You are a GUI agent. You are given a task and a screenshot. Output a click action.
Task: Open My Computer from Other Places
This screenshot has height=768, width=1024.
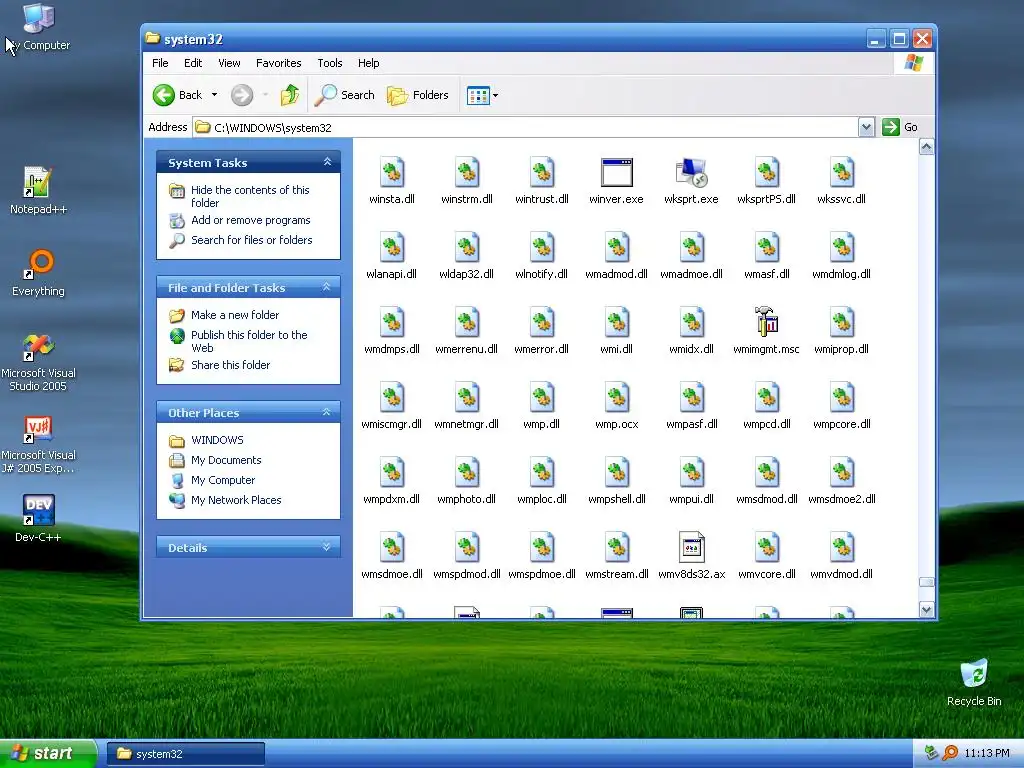click(223, 480)
